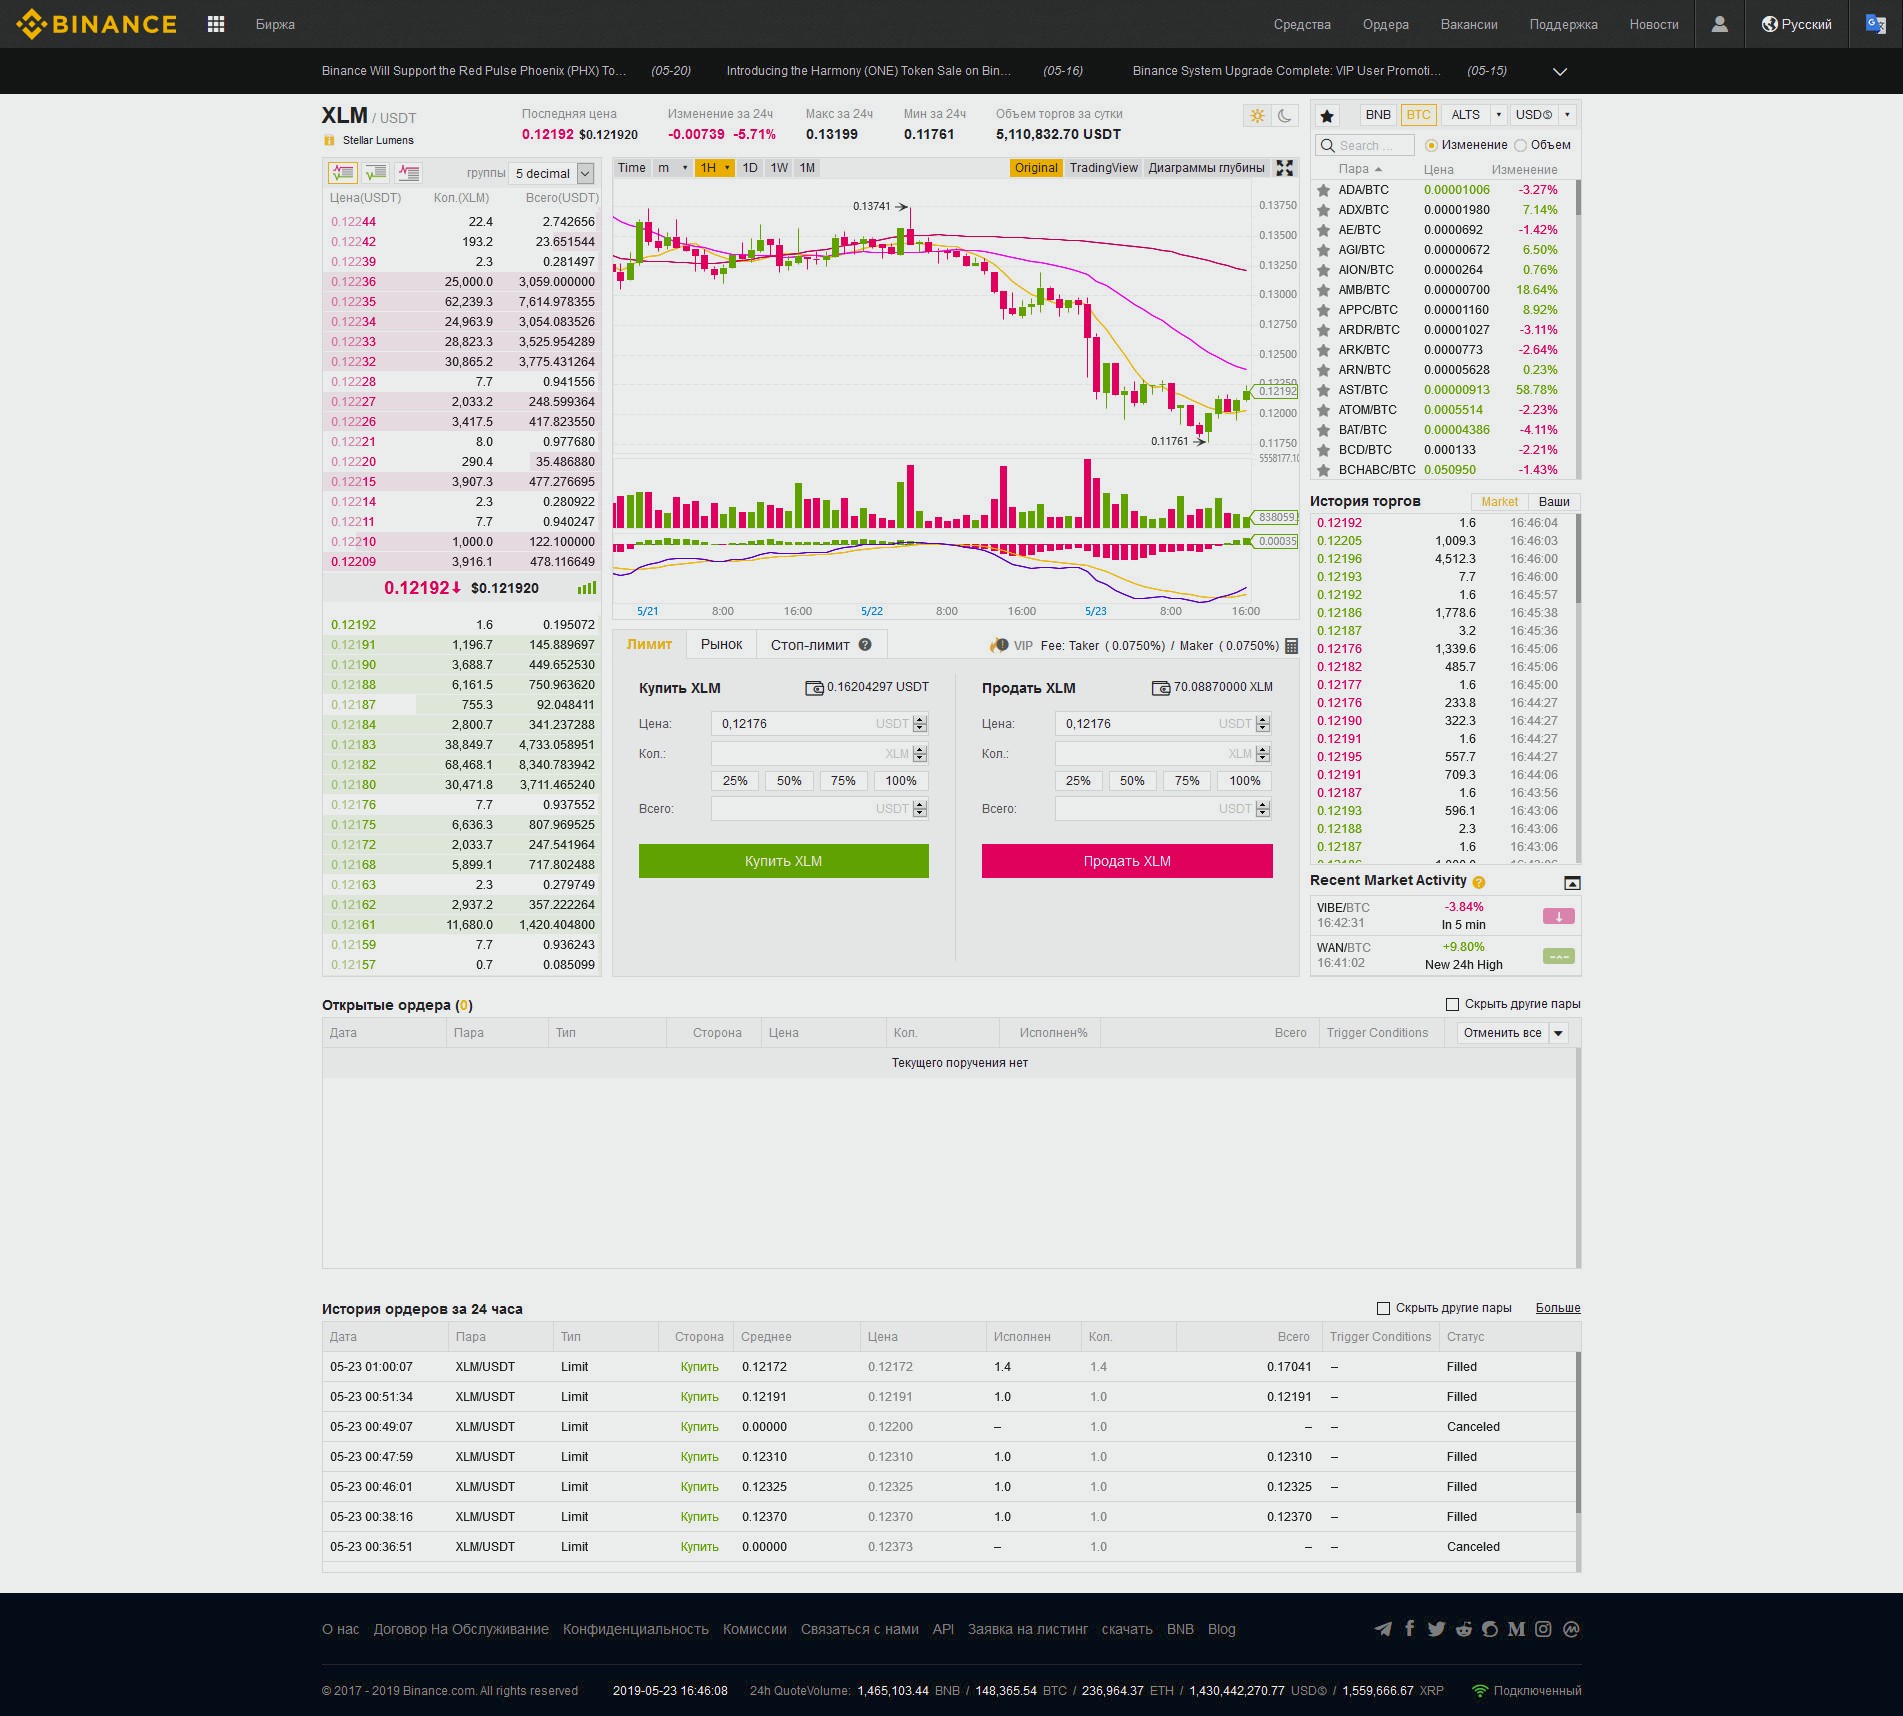Open the favorites star filter tab
This screenshot has height=1716, width=1903.
[1327, 115]
